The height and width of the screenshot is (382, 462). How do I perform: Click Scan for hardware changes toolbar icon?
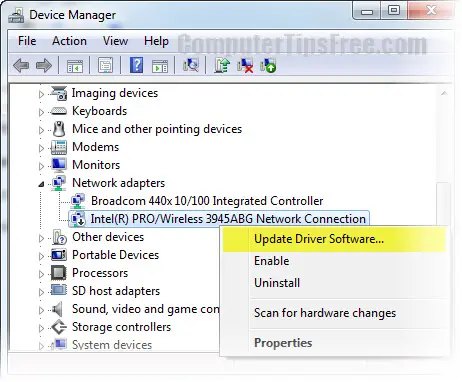[191, 65]
